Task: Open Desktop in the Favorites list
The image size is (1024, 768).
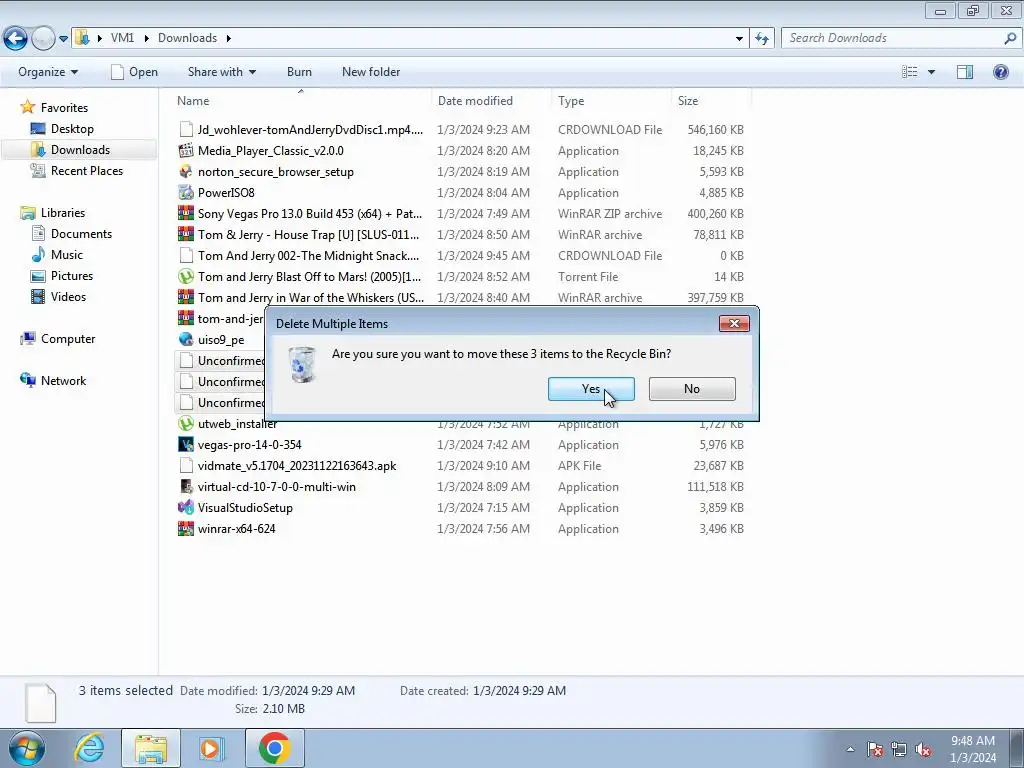Action: [x=72, y=129]
